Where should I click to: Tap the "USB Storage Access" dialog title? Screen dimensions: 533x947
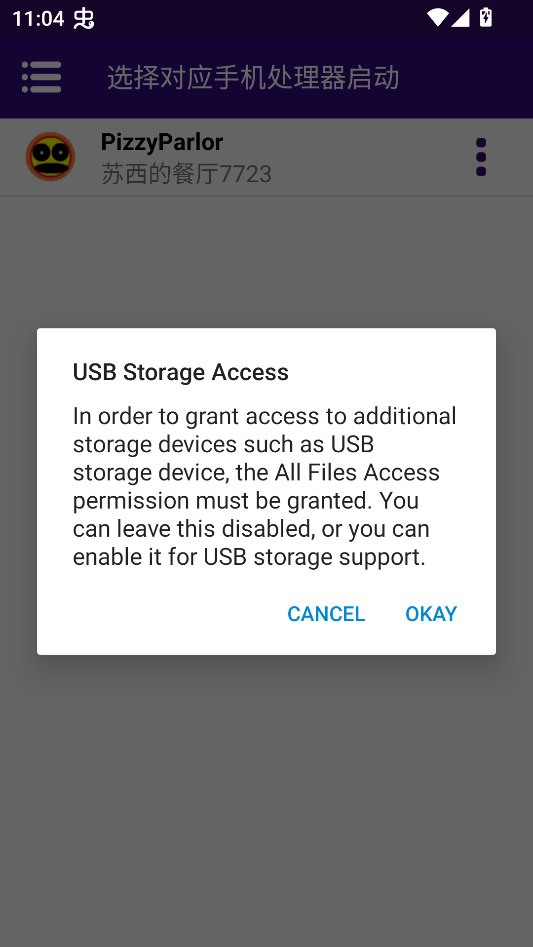pyautogui.click(x=180, y=372)
